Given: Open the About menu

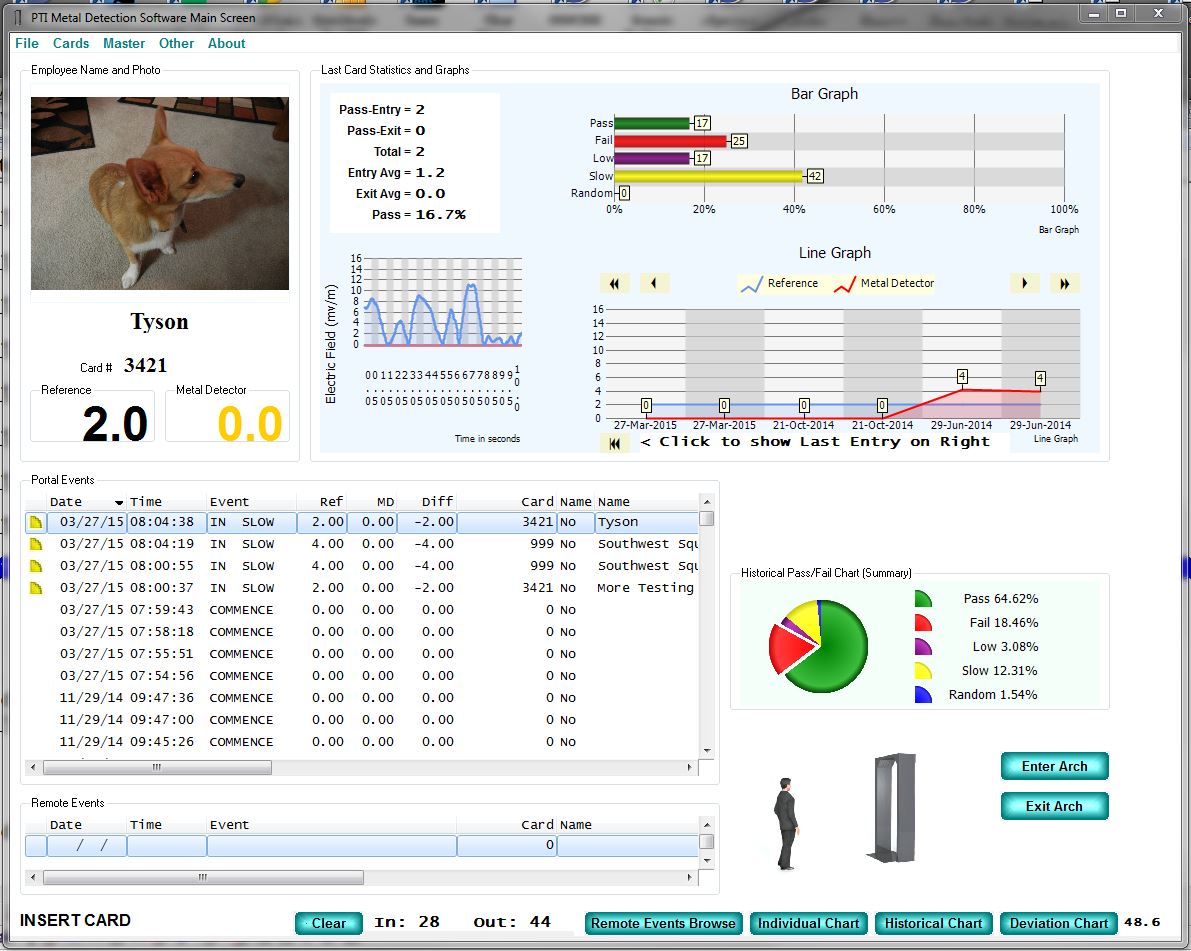Looking at the screenshot, I should 226,43.
